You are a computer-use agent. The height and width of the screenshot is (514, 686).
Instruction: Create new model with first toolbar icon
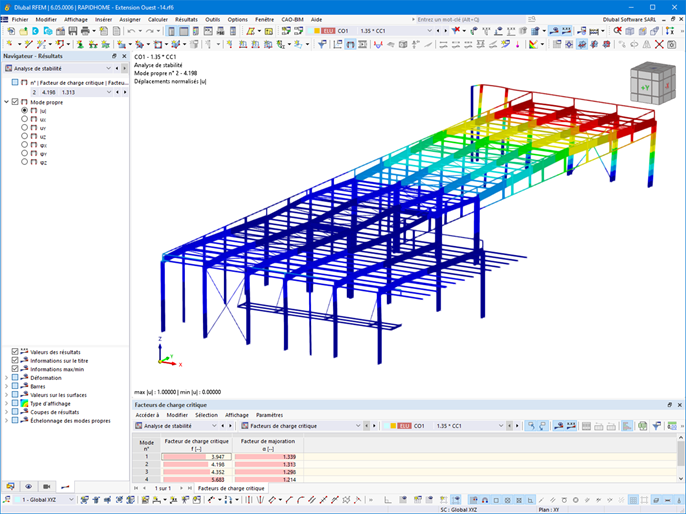(x=11, y=31)
